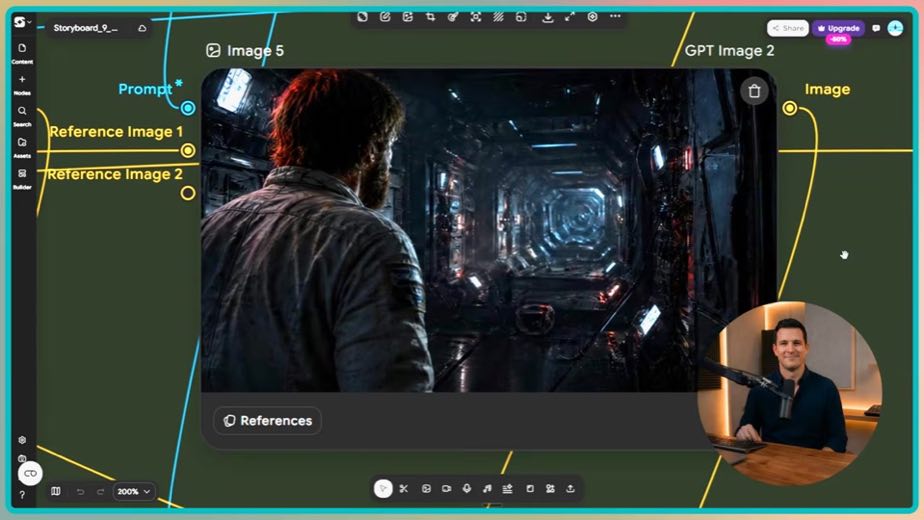
Task: Toggle the minimap icon near zoom control
Action: coord(55,491)
